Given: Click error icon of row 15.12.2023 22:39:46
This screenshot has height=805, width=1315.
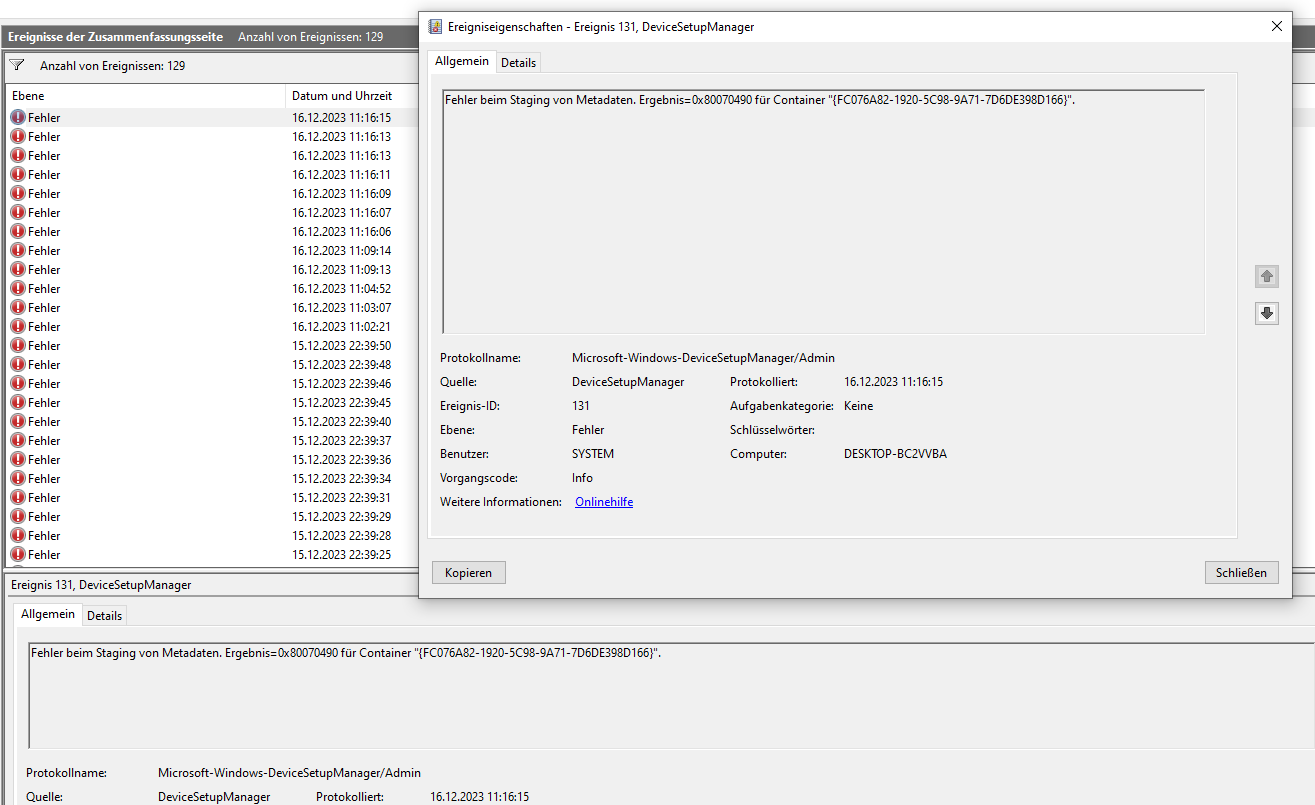Looking at the screenshot, I should point(18,383).
